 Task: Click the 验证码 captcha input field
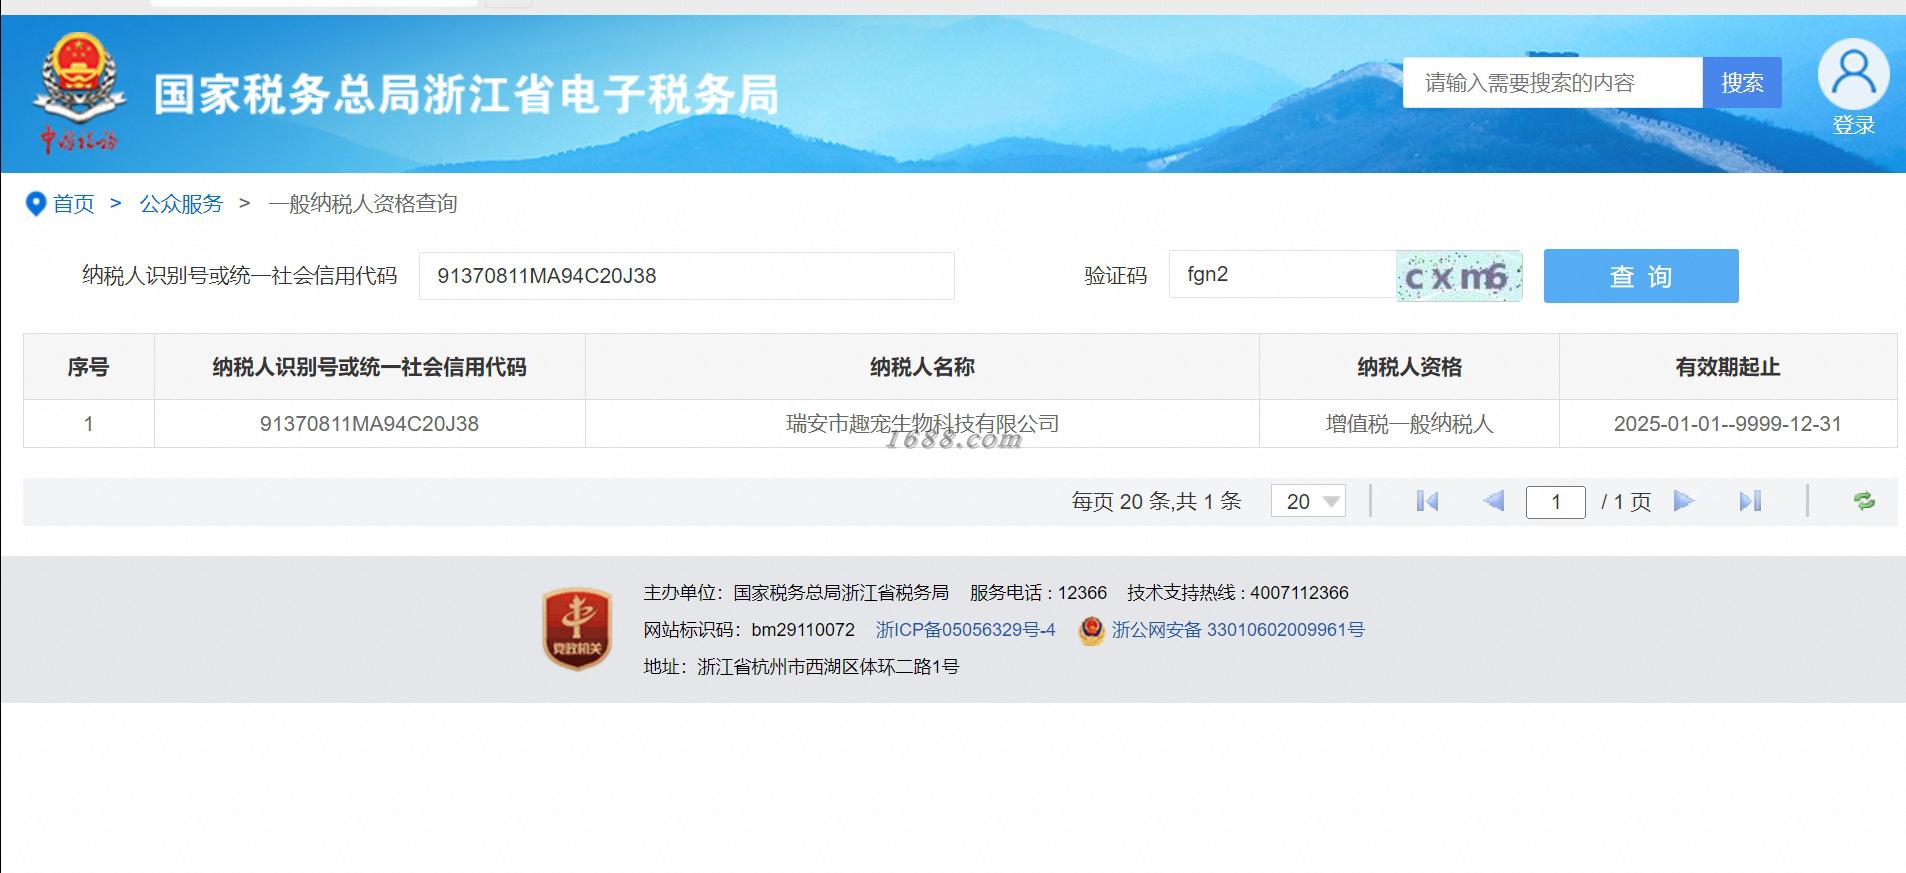click(1283, 275)
